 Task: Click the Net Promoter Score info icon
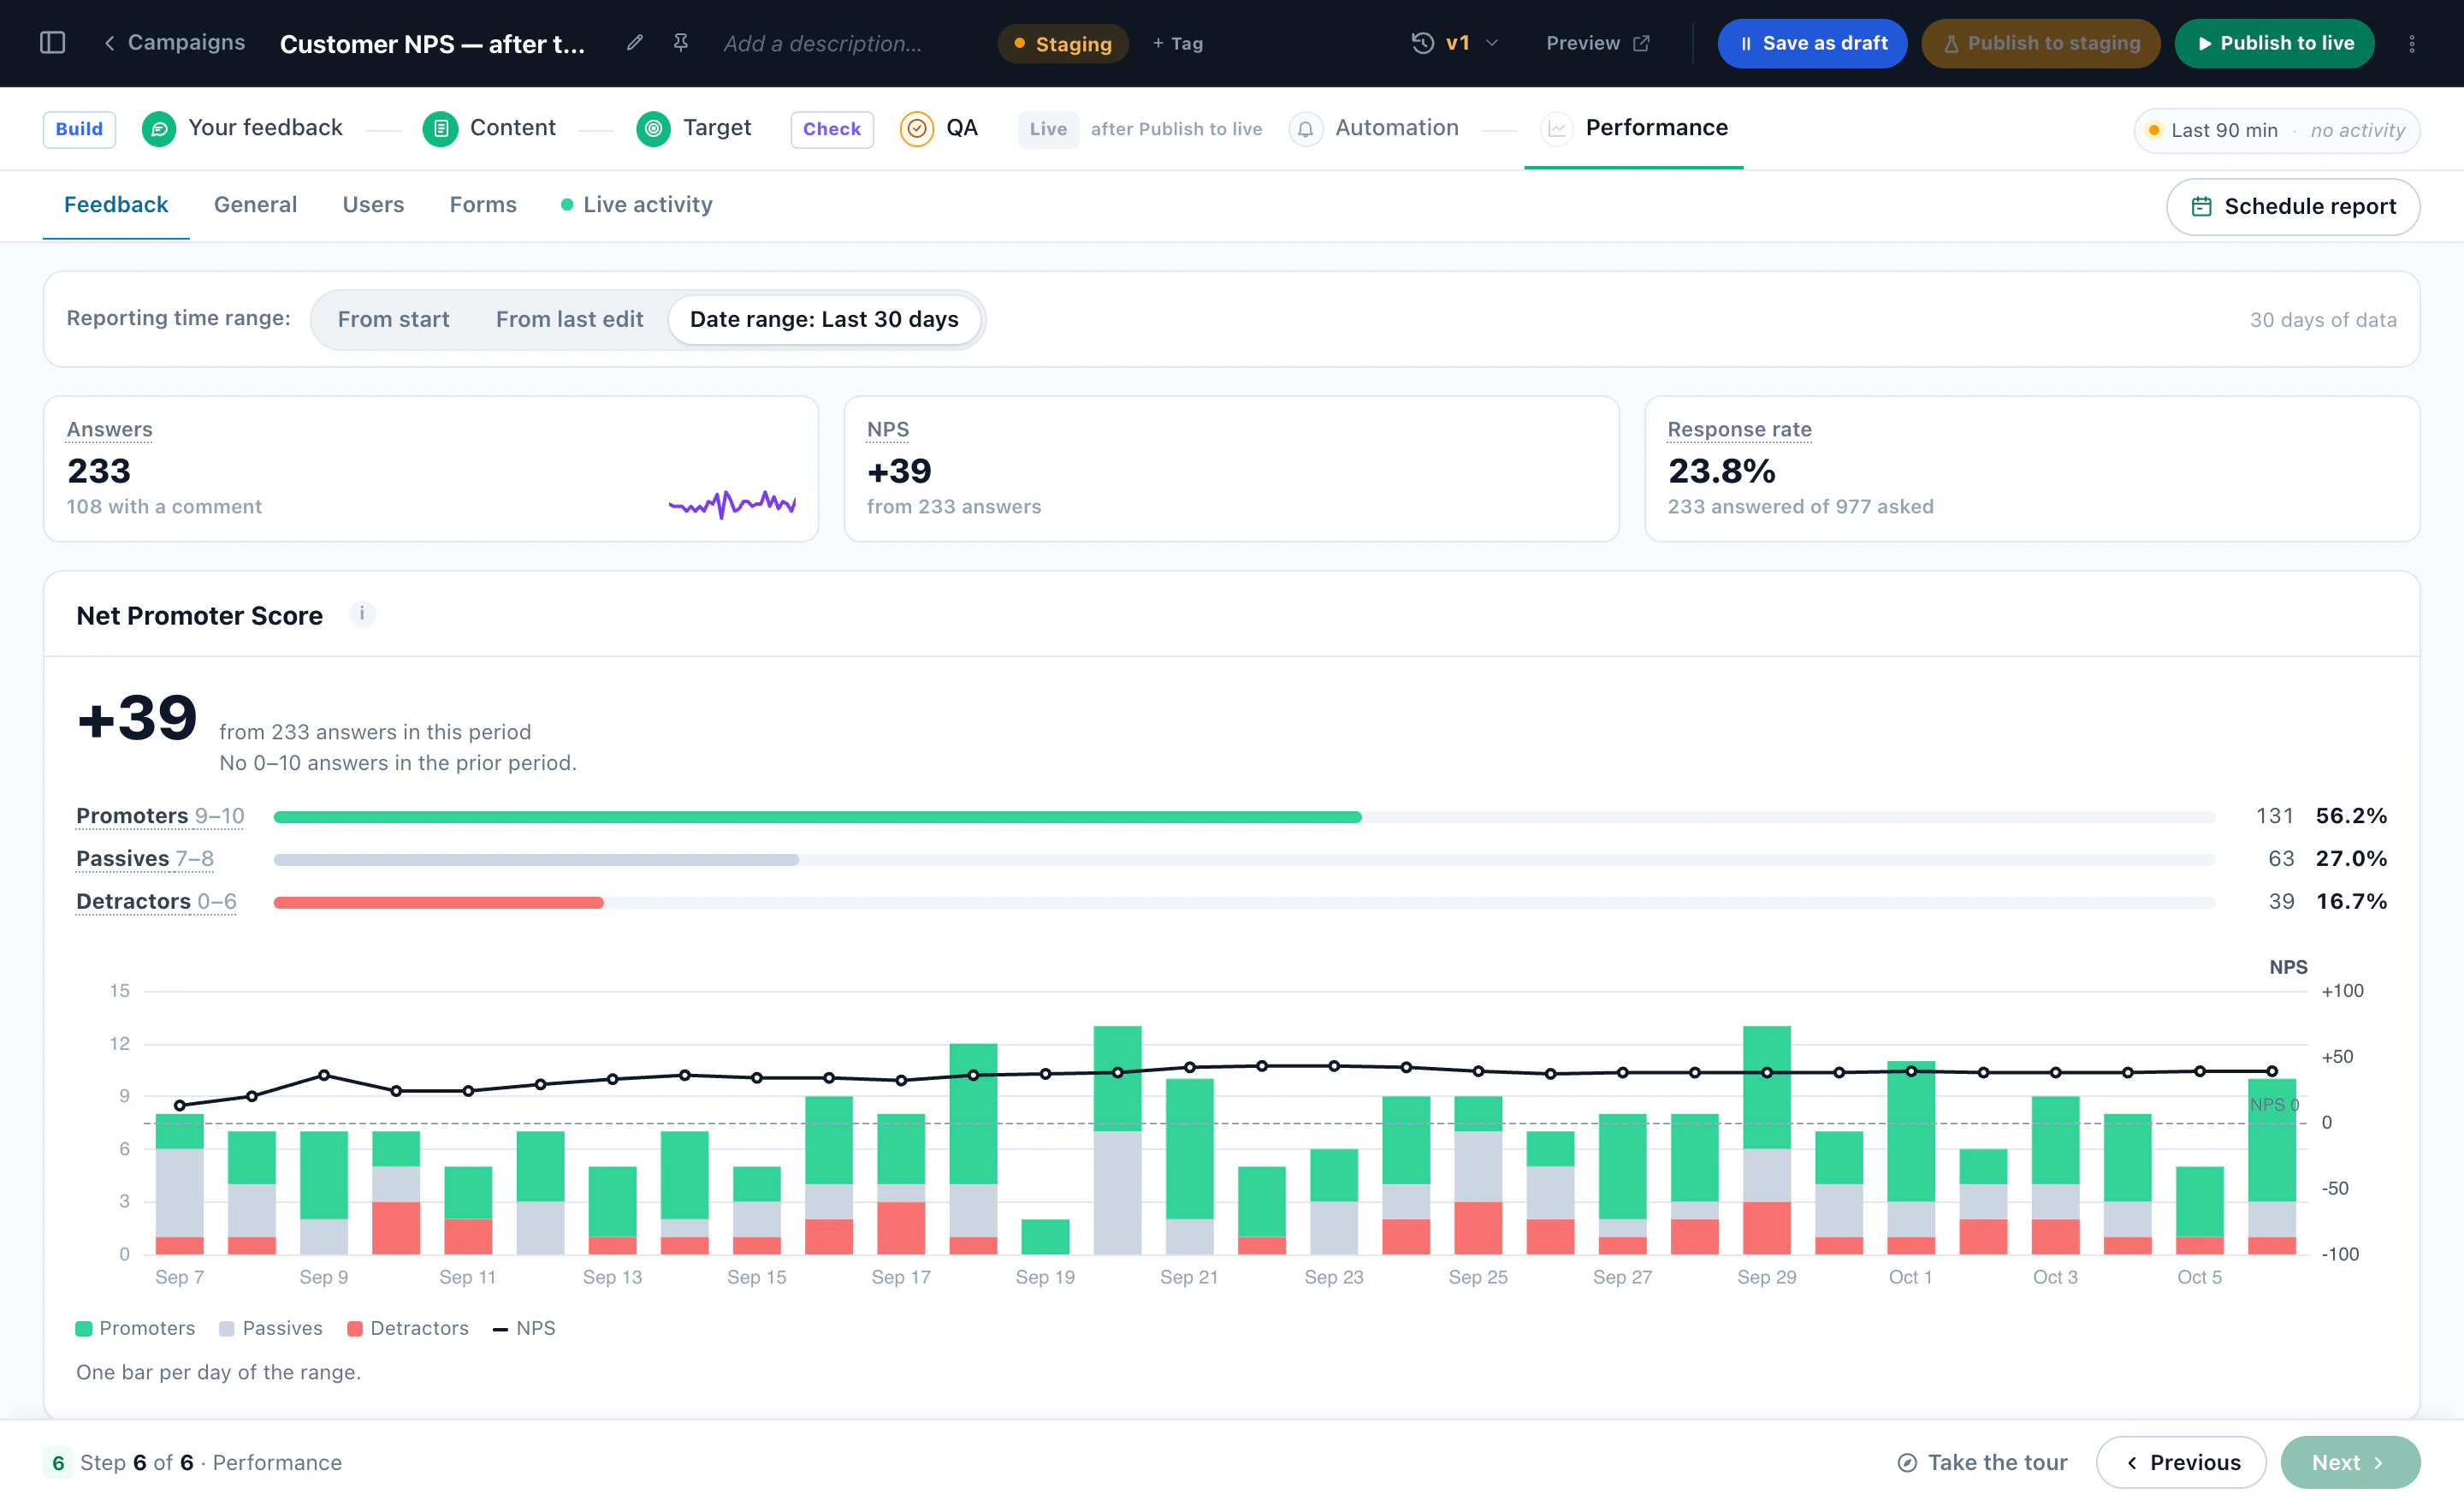362,614
